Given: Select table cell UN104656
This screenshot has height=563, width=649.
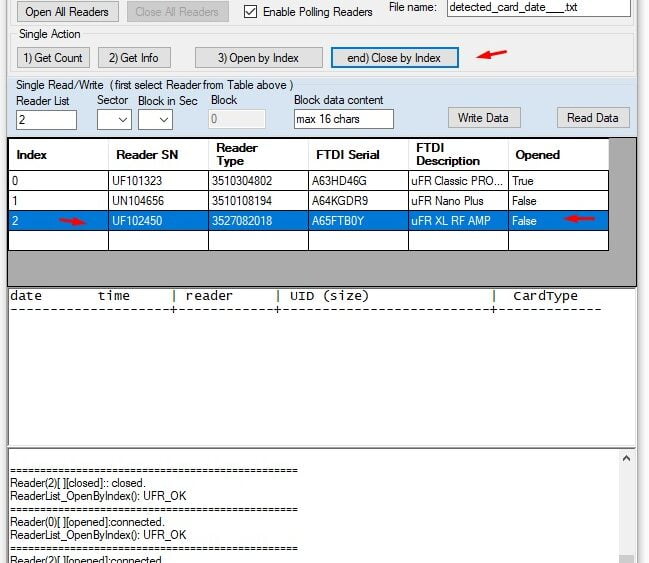Looking at the screenshot, I should pos(159,201).
